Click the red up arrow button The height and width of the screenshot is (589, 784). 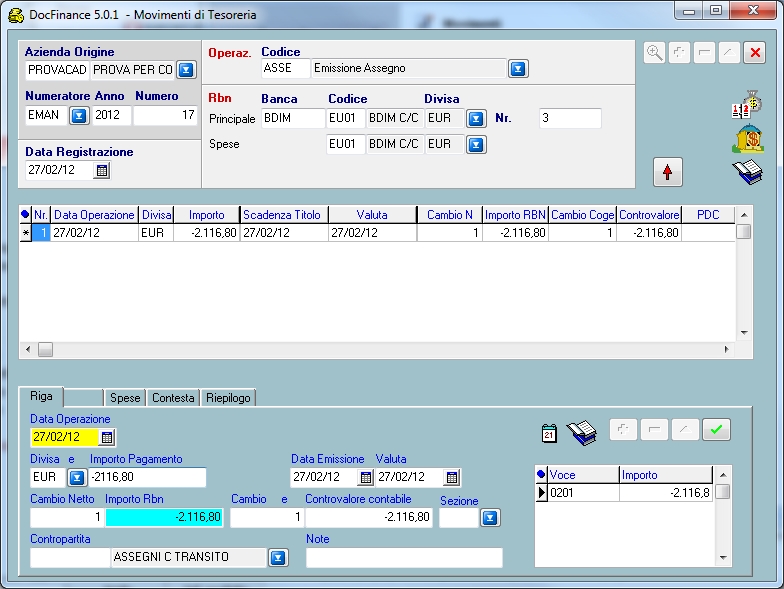[667, 172]
